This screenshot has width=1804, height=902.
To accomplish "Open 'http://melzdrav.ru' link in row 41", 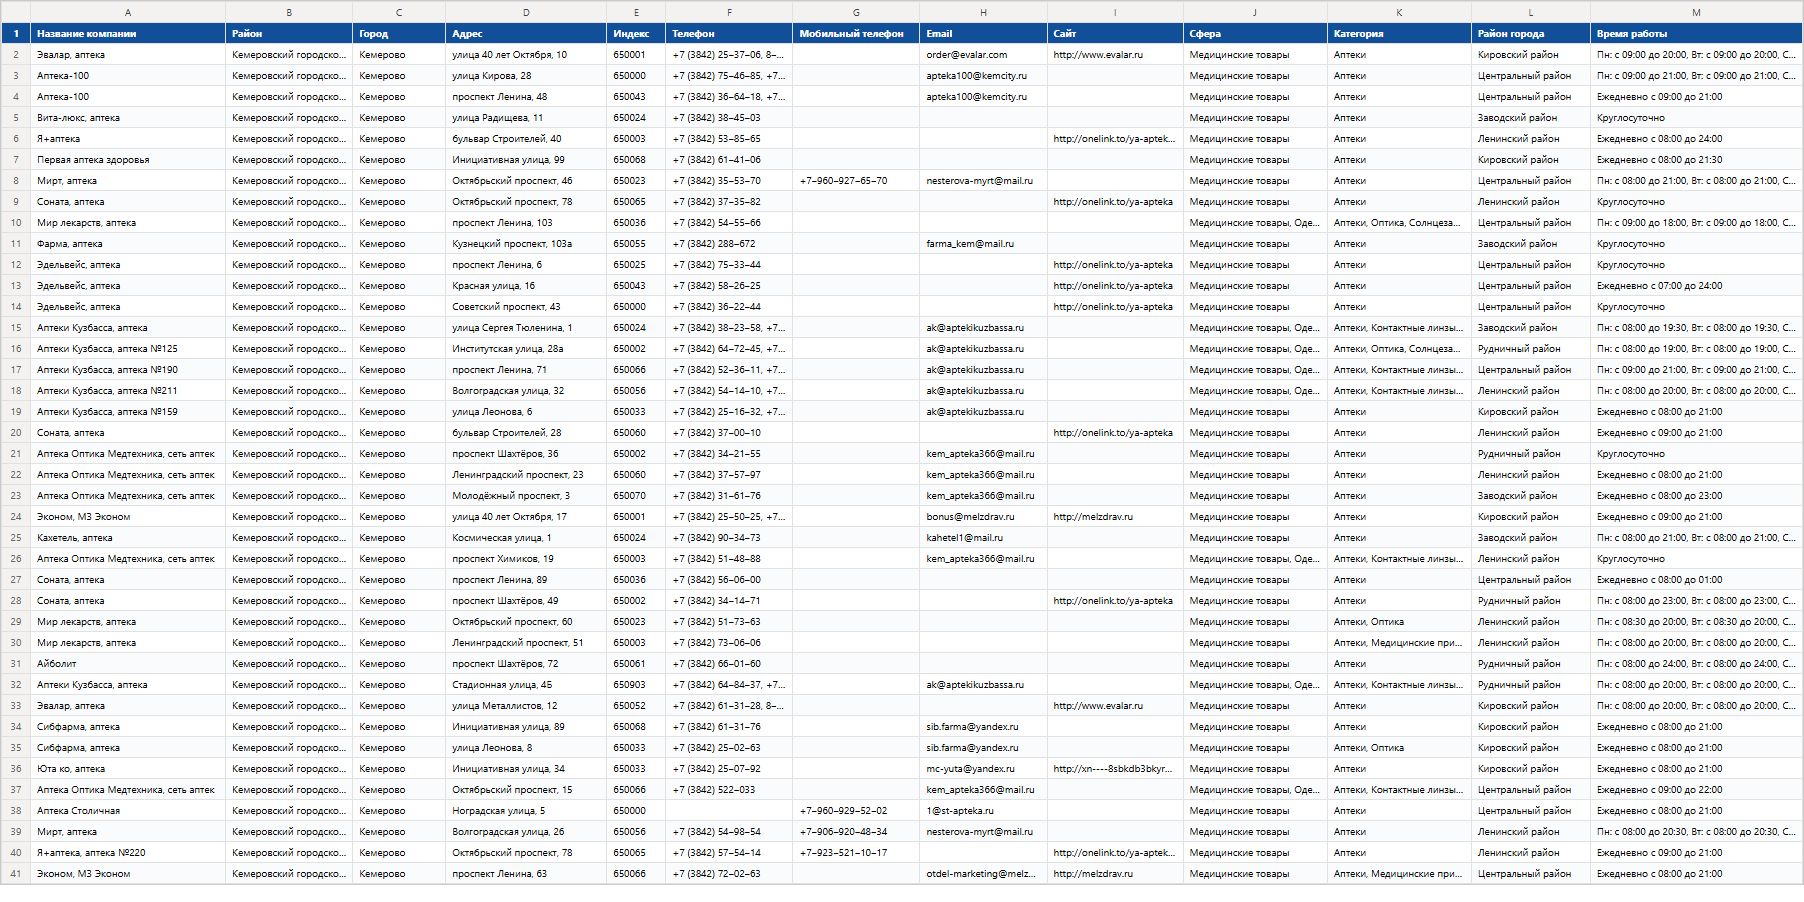I will coord(1115,874).
